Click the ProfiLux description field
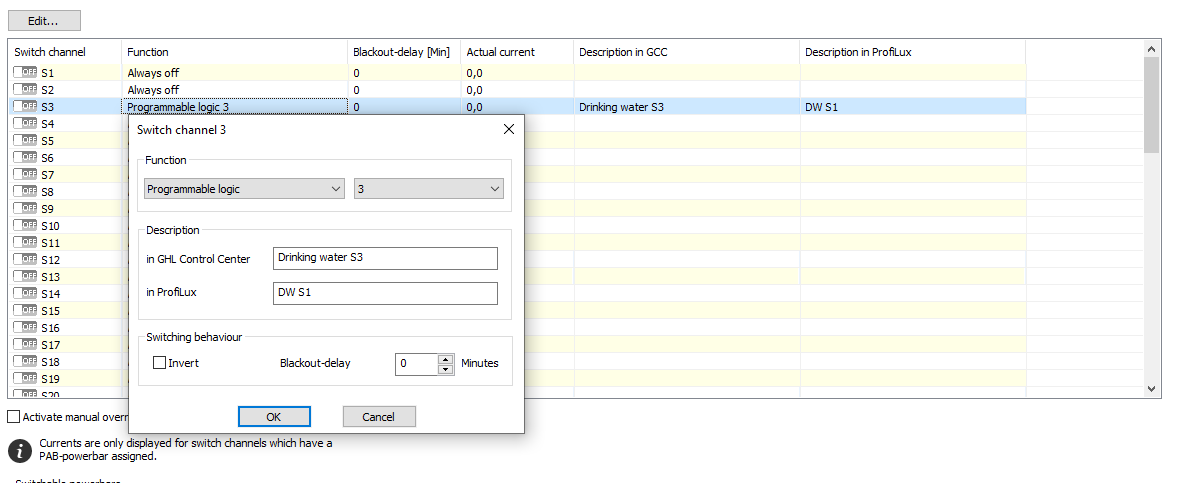This screenshot has width=1192, height=483. click(385, 294)
